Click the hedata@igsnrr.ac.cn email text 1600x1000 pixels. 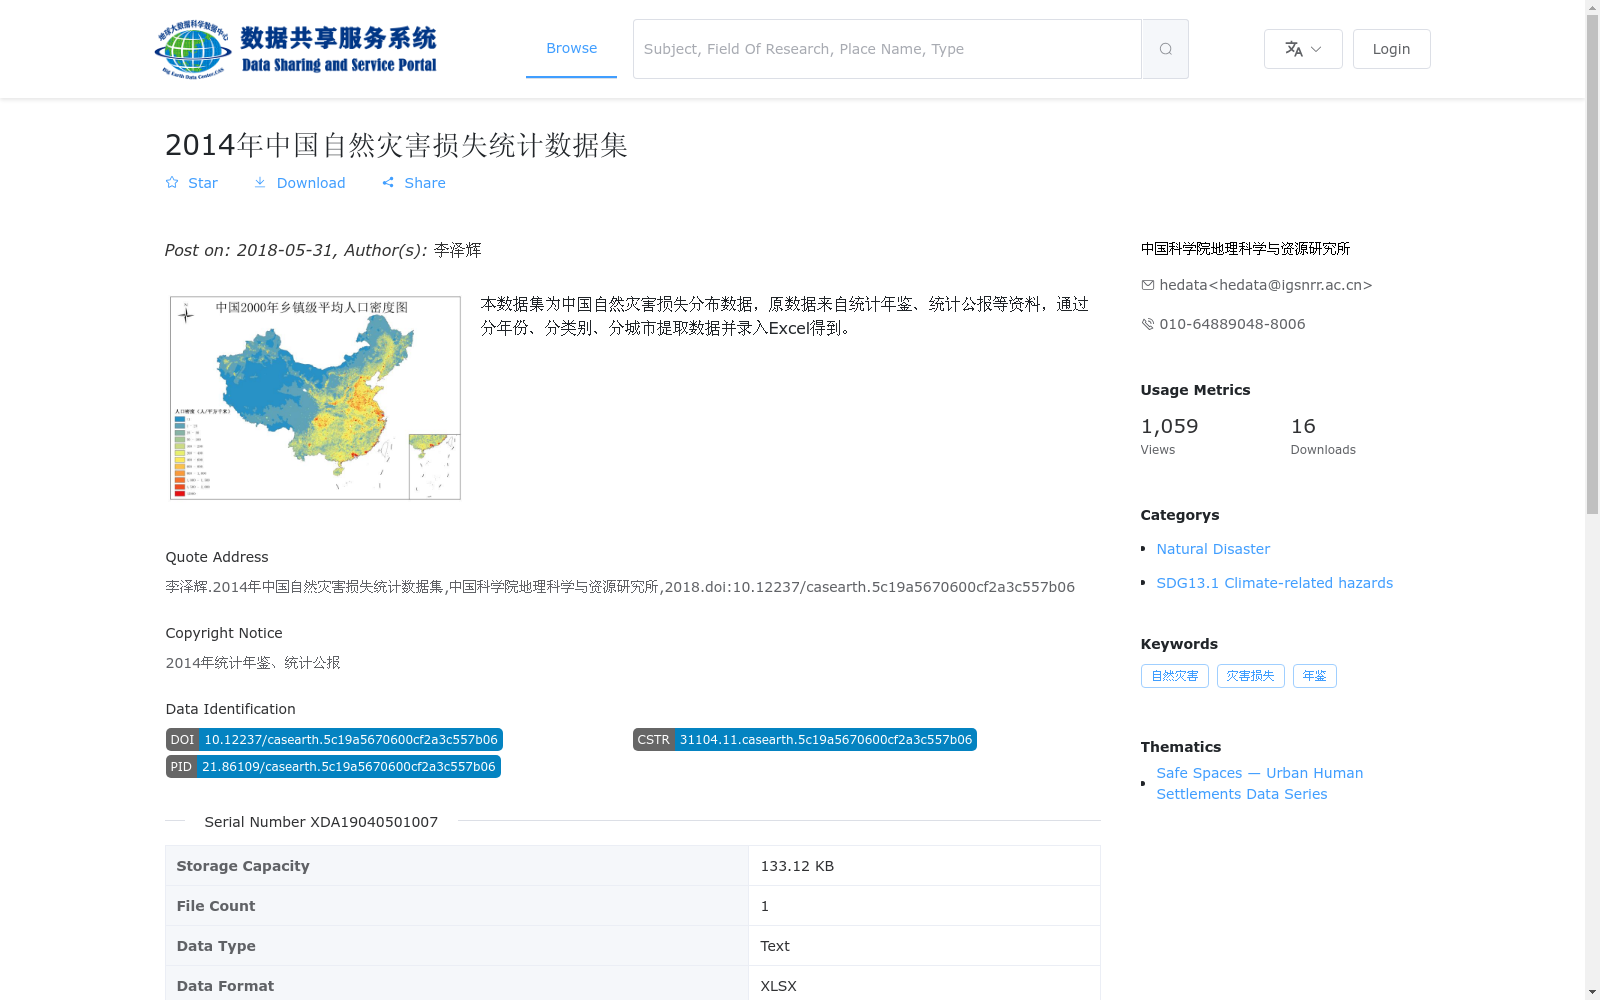pos(1265,285)
